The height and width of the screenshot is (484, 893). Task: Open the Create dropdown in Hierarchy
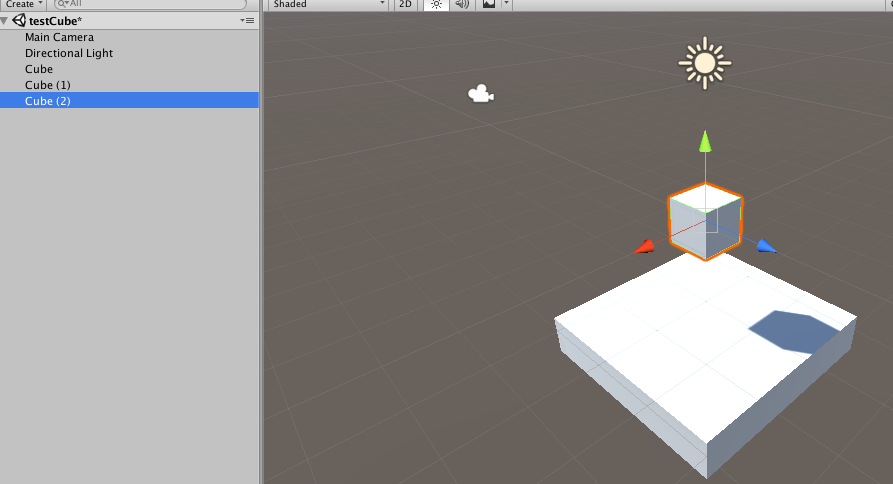click(23, 4)
